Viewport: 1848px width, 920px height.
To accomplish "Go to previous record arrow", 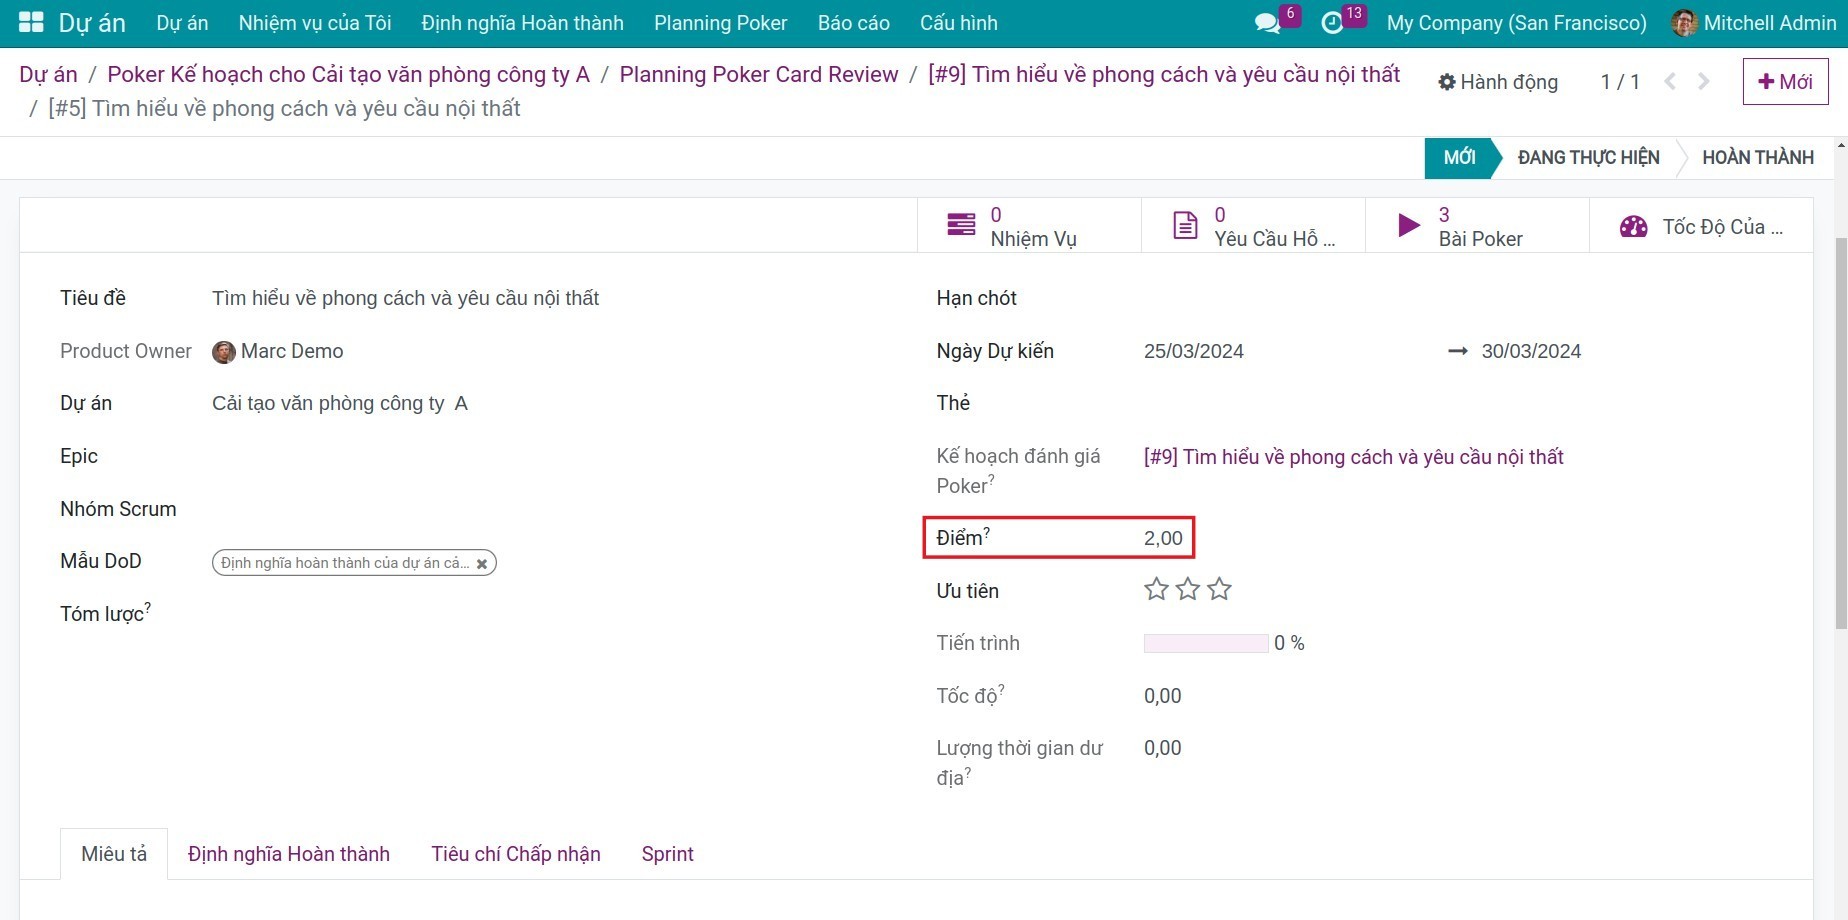I will 1669,81.
